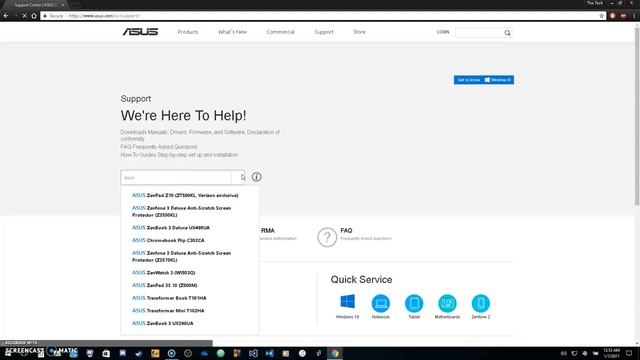Select Transformer Book T101HA suggestion
640x360 pixels.
(x=169, y=298)
